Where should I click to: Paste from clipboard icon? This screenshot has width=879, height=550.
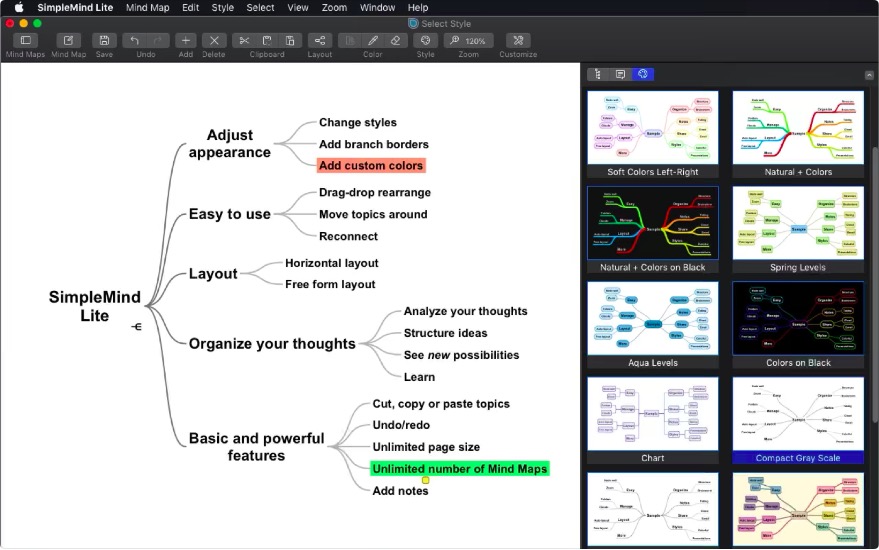[x=290, y=40]
